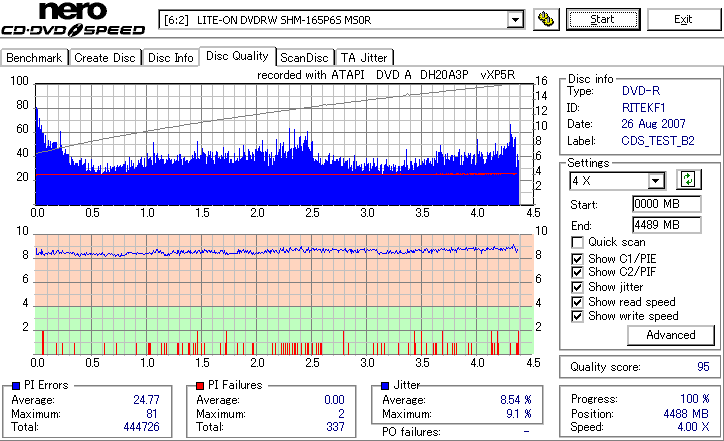Click the Nero CD-DVD Speed logo
Viewport: 724px width, 441px height.
pyautogui.click(x=73, y=19)
